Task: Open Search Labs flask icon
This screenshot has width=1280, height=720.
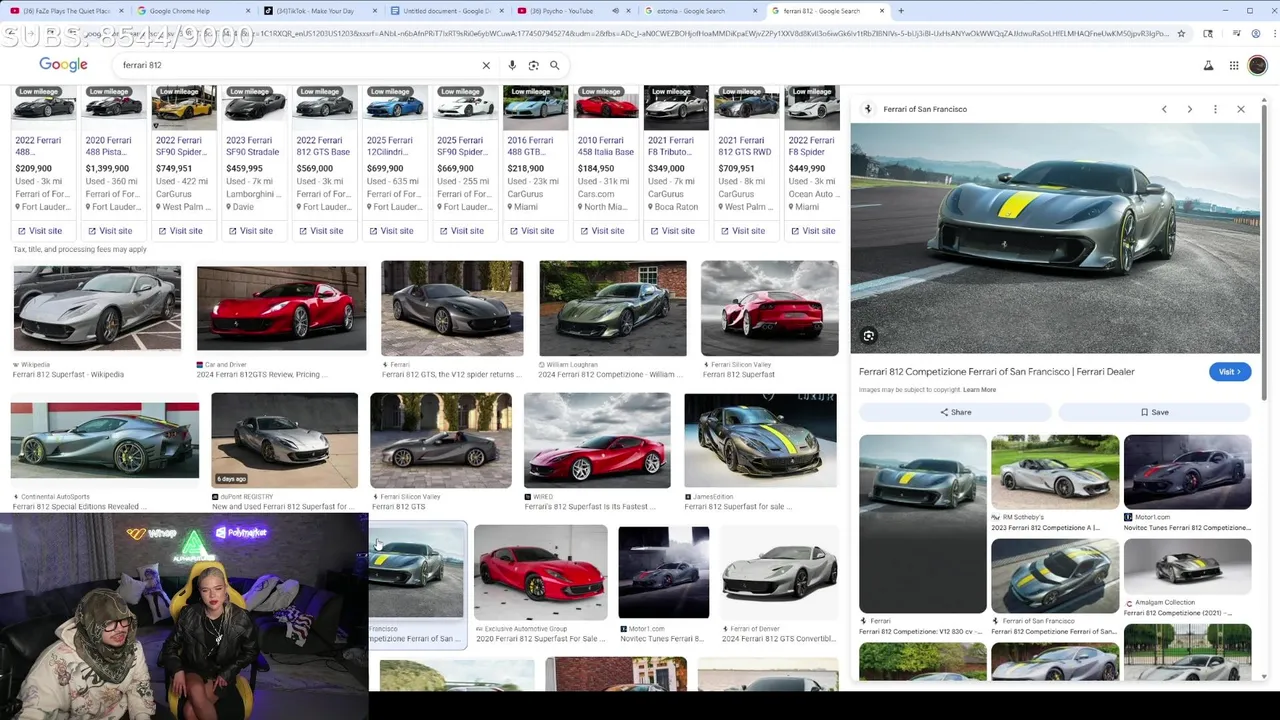Action: click(x=1208, y=66)
